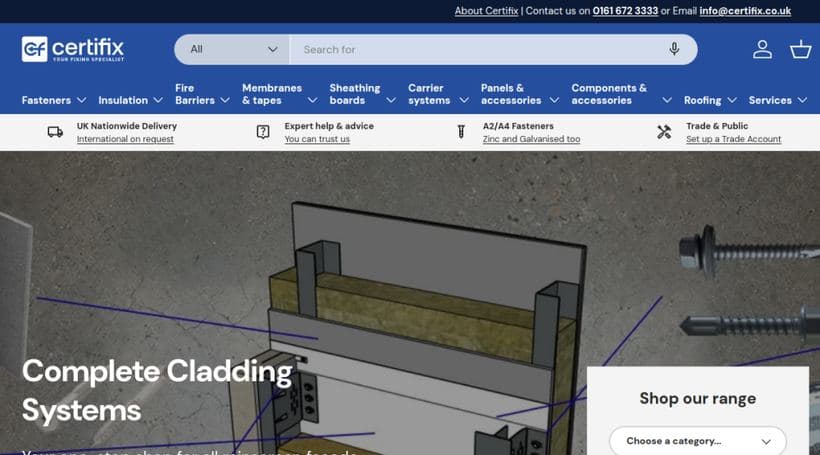The width and height of the screenshot is (820, 455).
Task: Open International on request link
Action: point(125,139)
